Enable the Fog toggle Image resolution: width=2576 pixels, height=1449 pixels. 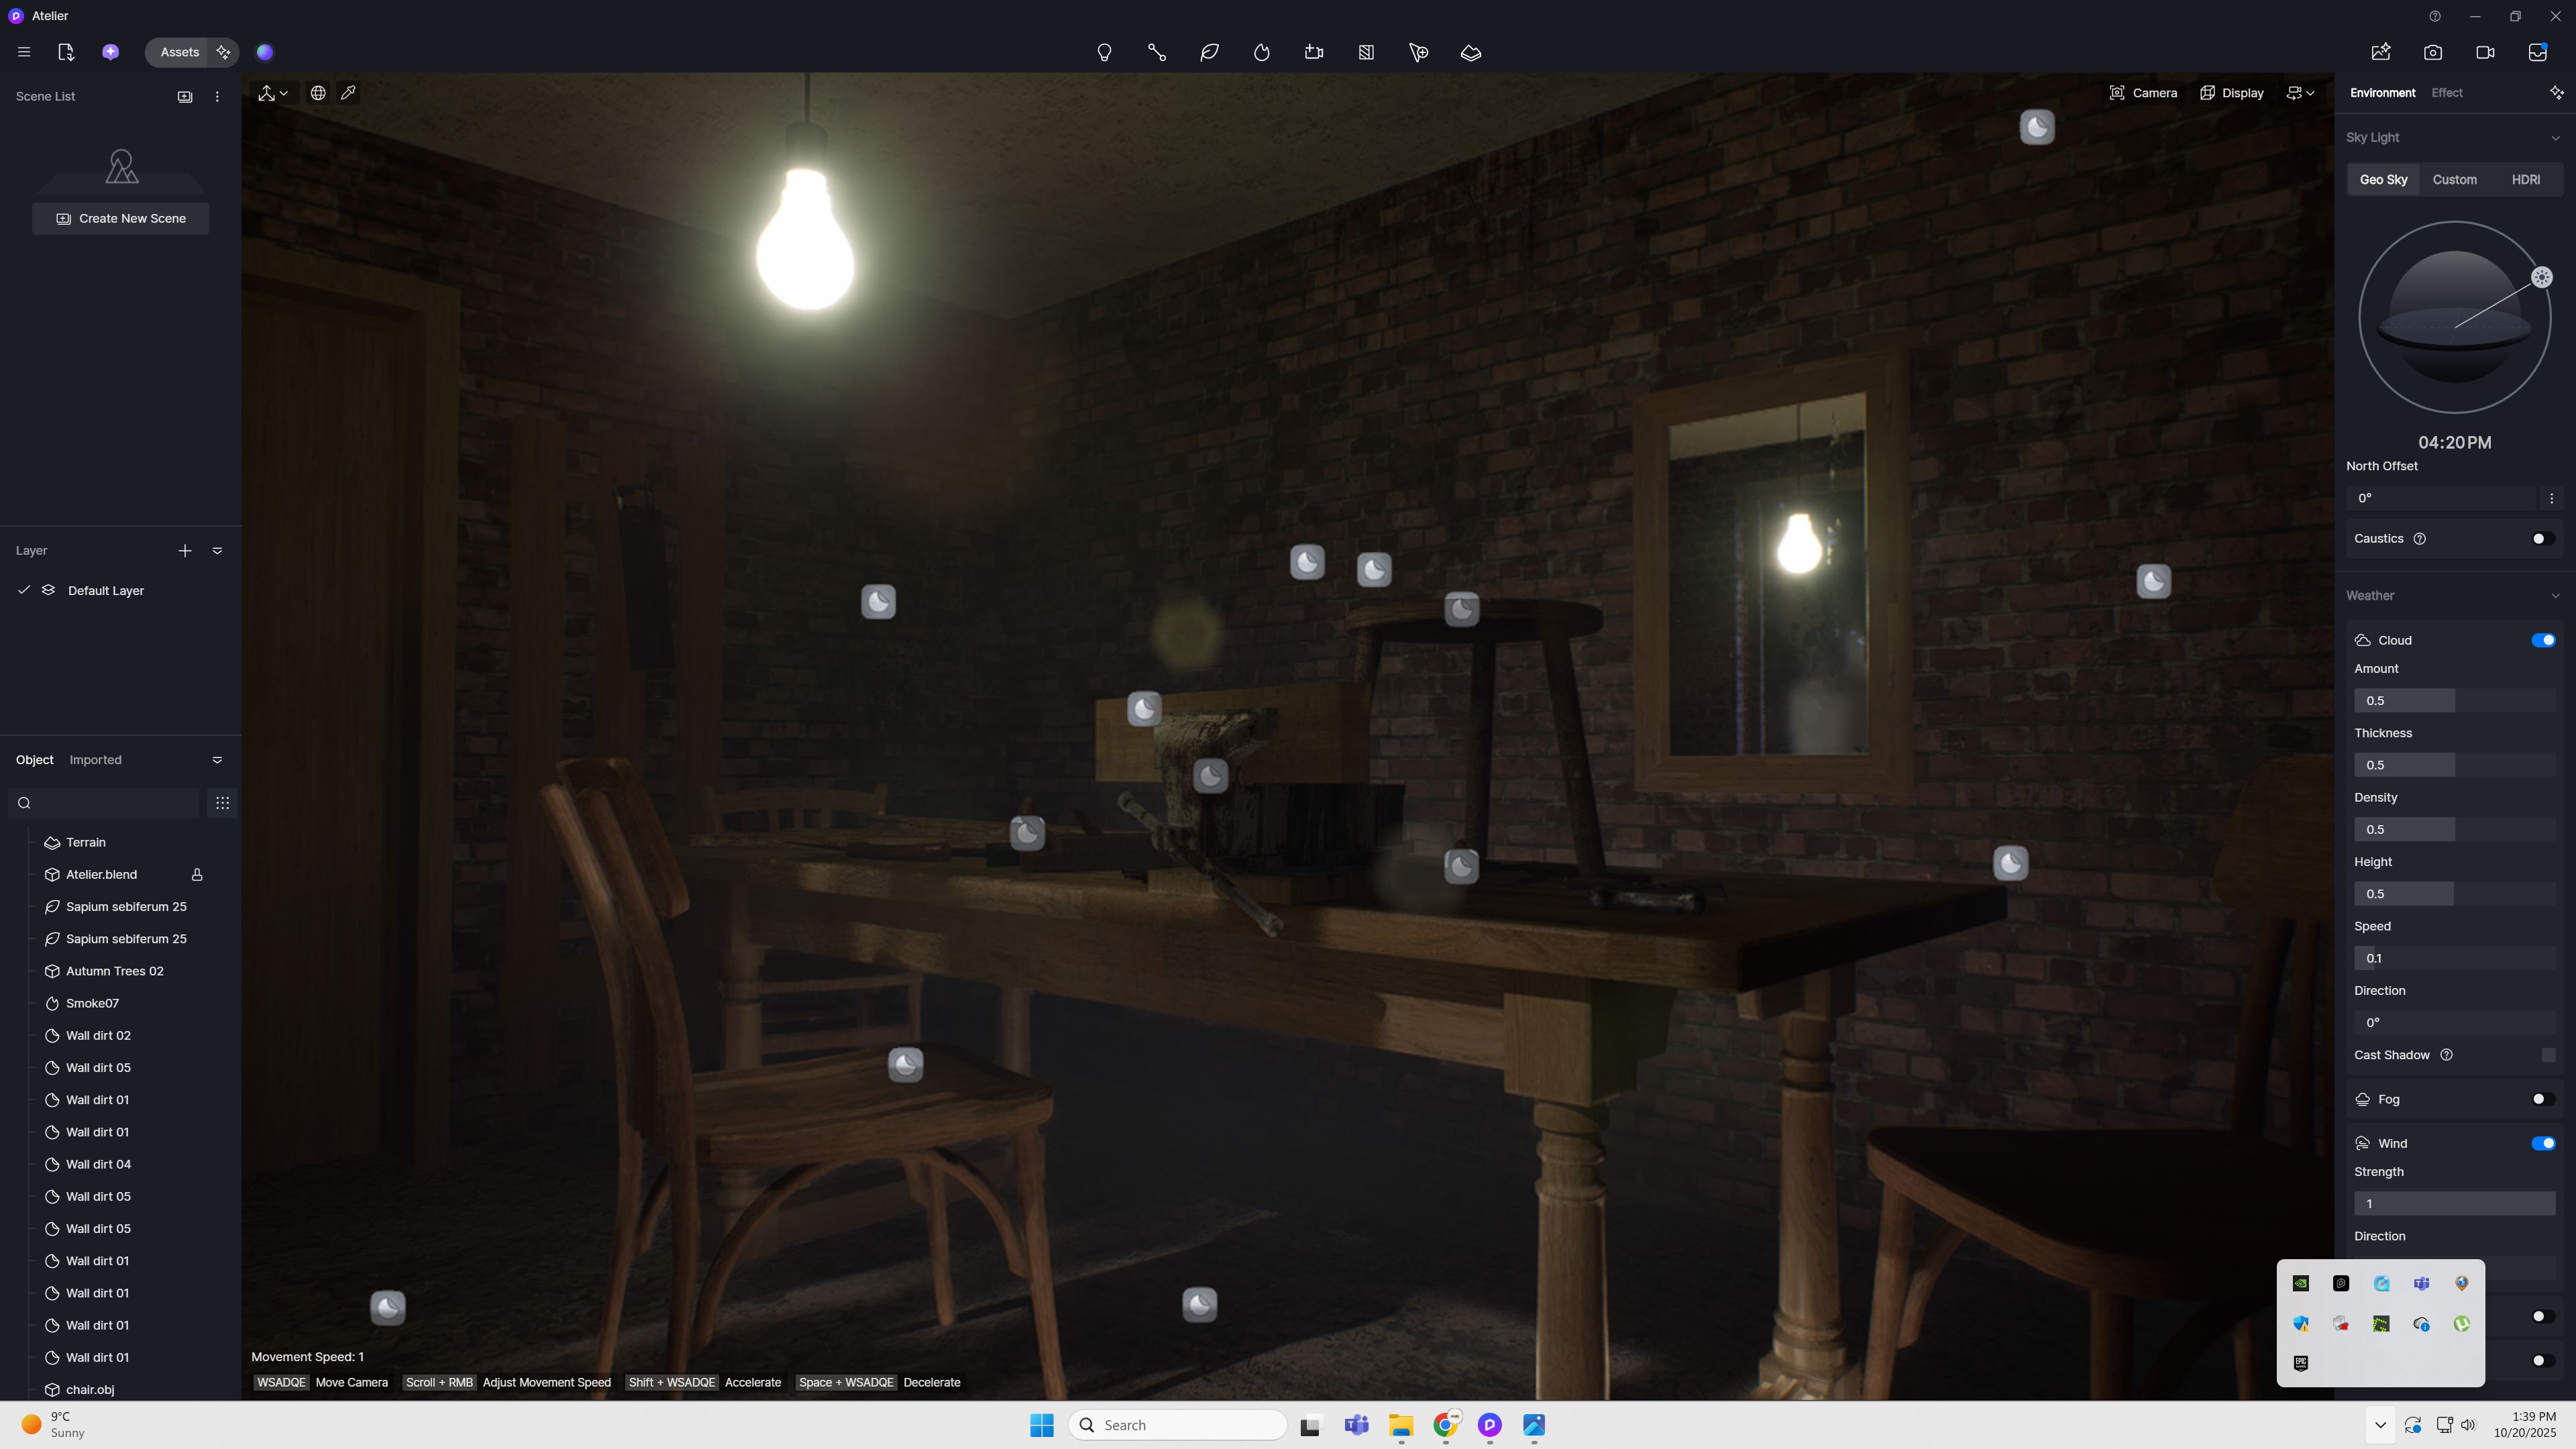(2542, 1099)
